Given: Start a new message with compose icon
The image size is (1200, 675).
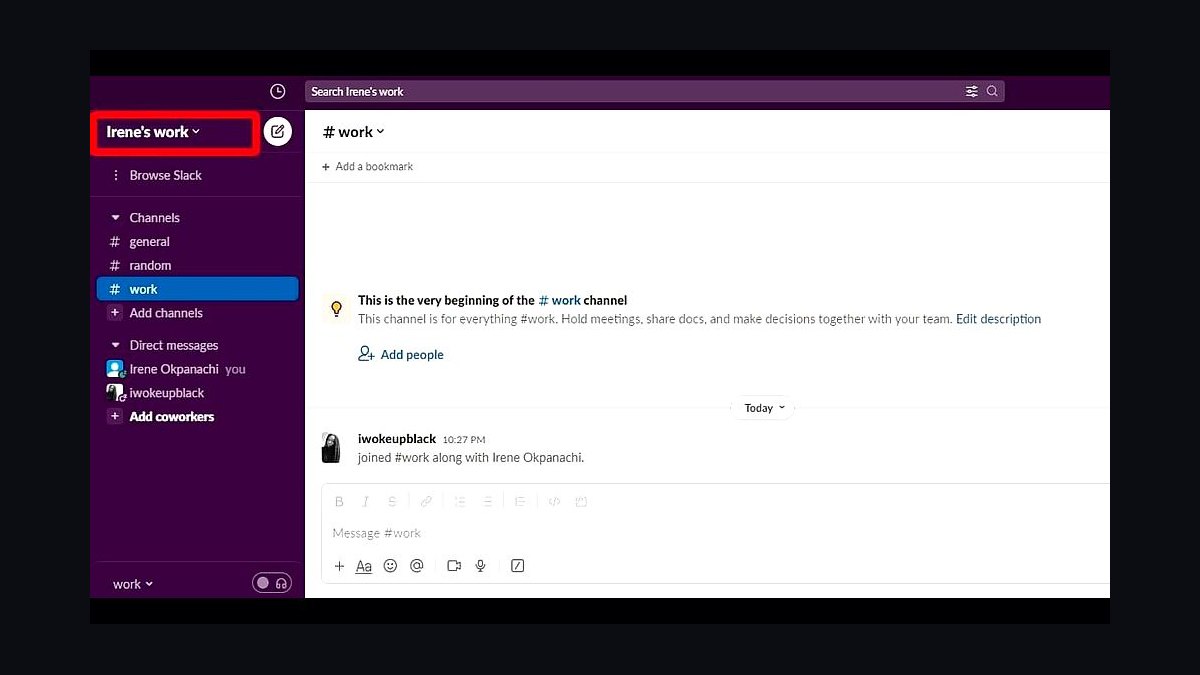Looking at the screenshot, I should point(278,131).
